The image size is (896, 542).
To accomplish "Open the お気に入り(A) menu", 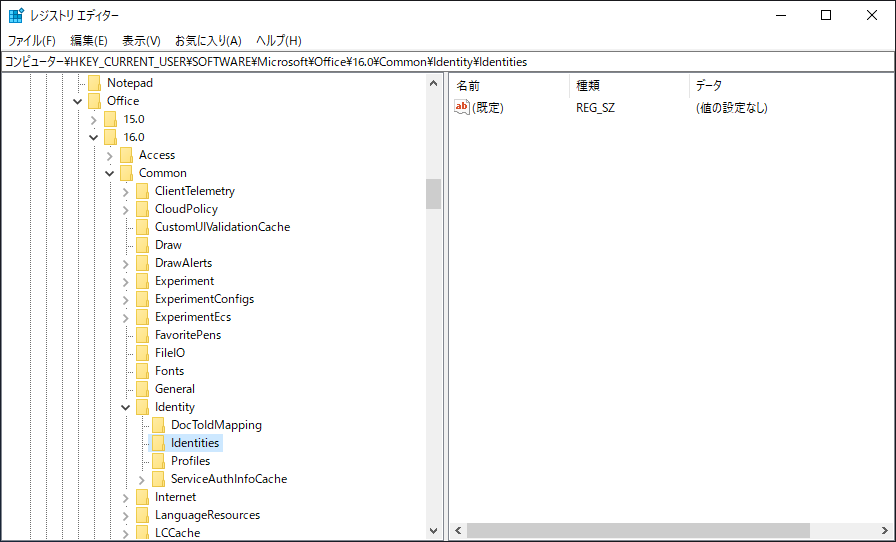I will pyautogui.click(x=208, y=41).
